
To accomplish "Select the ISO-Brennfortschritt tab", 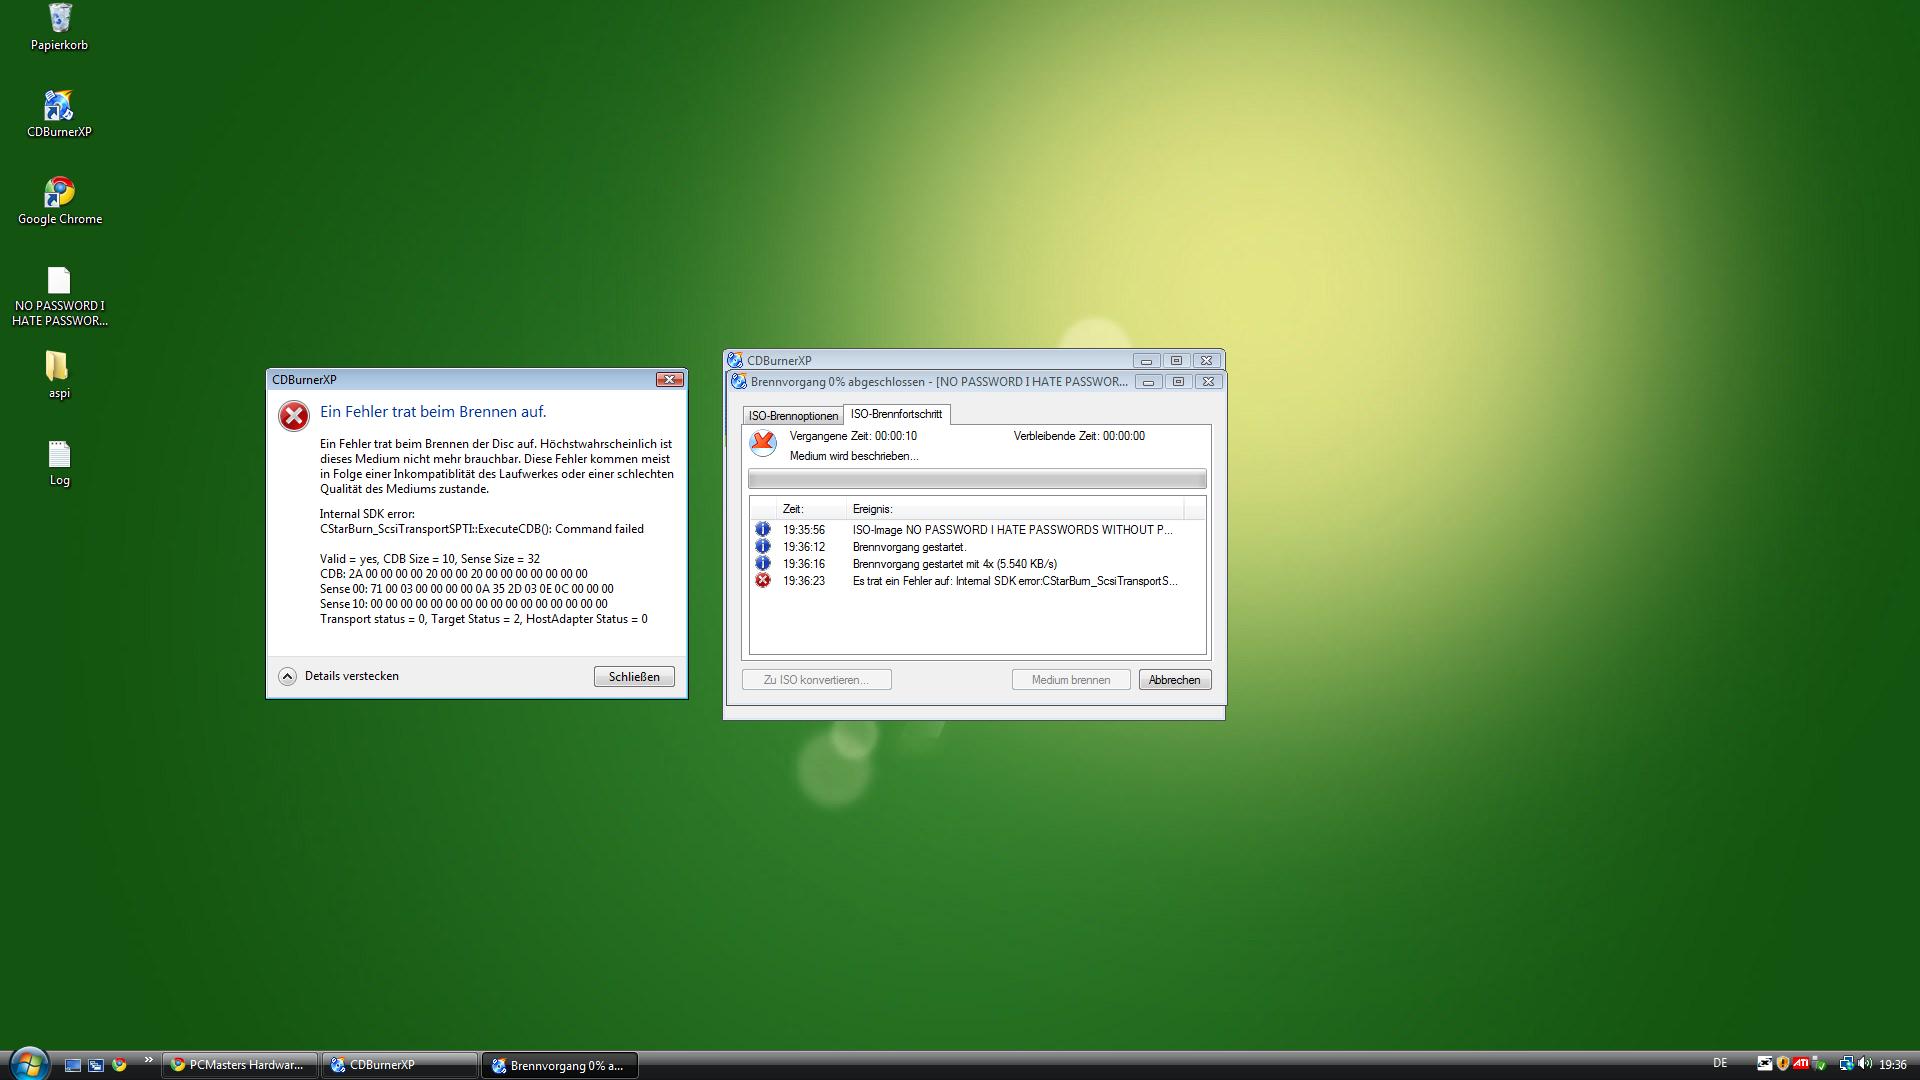I will [897, 414].
